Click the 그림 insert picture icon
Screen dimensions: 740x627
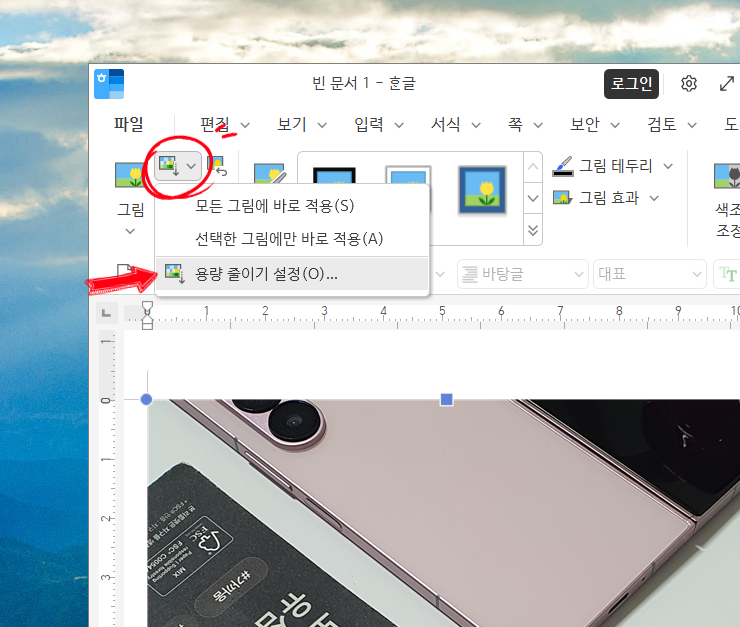pos(129,175)
